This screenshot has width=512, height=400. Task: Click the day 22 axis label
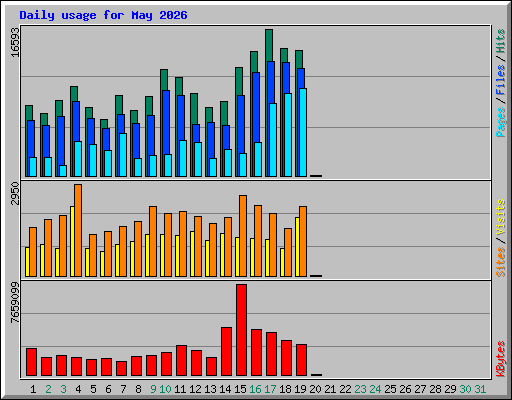click(345, 389)
